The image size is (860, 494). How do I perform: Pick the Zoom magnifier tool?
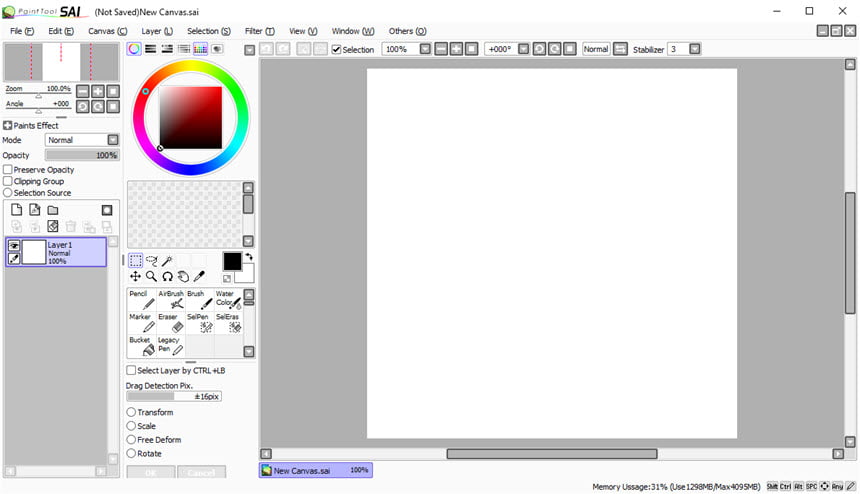point(151,276)
